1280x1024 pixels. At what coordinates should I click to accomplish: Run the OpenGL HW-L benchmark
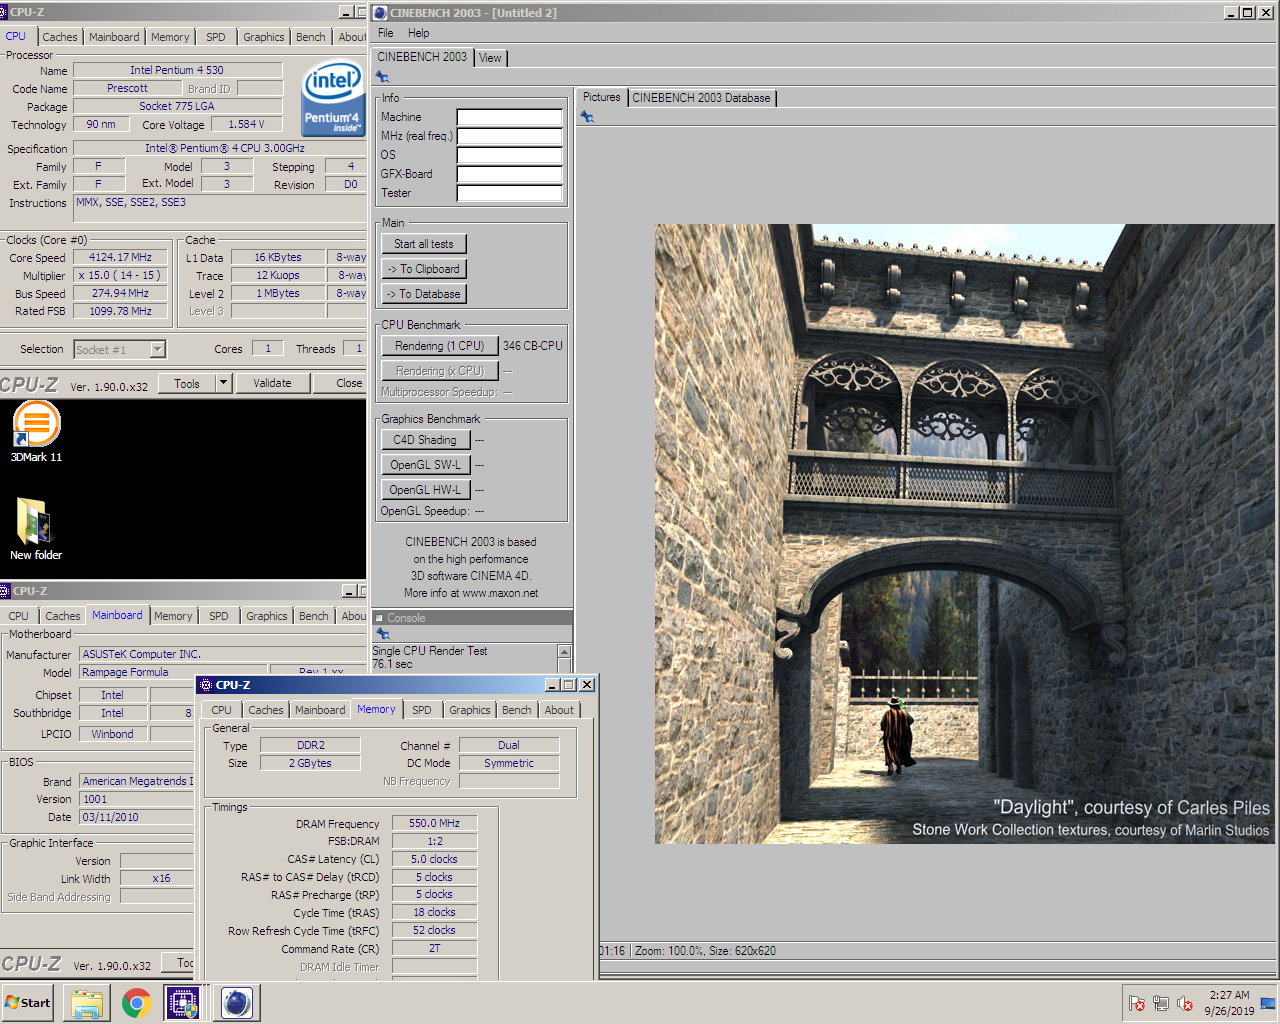coord(425,490)
